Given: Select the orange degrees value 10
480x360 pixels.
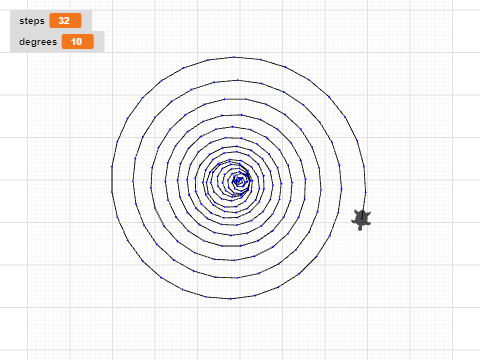Looking at the screenshot, I should pyautogui.click(x=77, y=42).
